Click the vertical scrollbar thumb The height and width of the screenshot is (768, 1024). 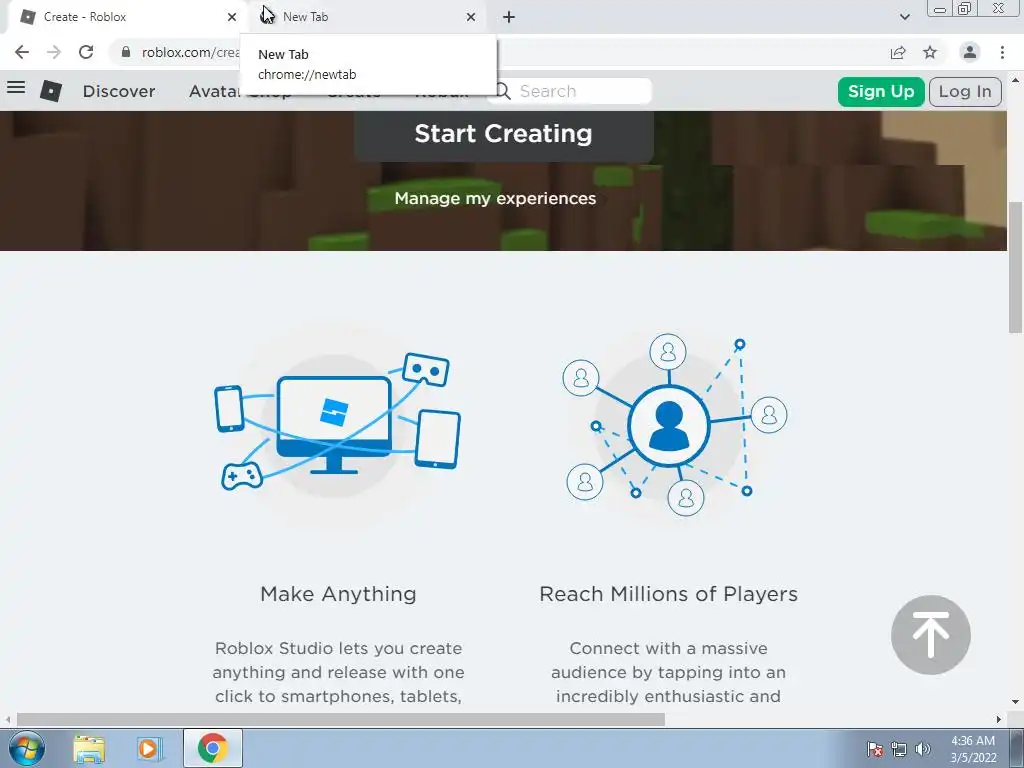coord(1016,268)
